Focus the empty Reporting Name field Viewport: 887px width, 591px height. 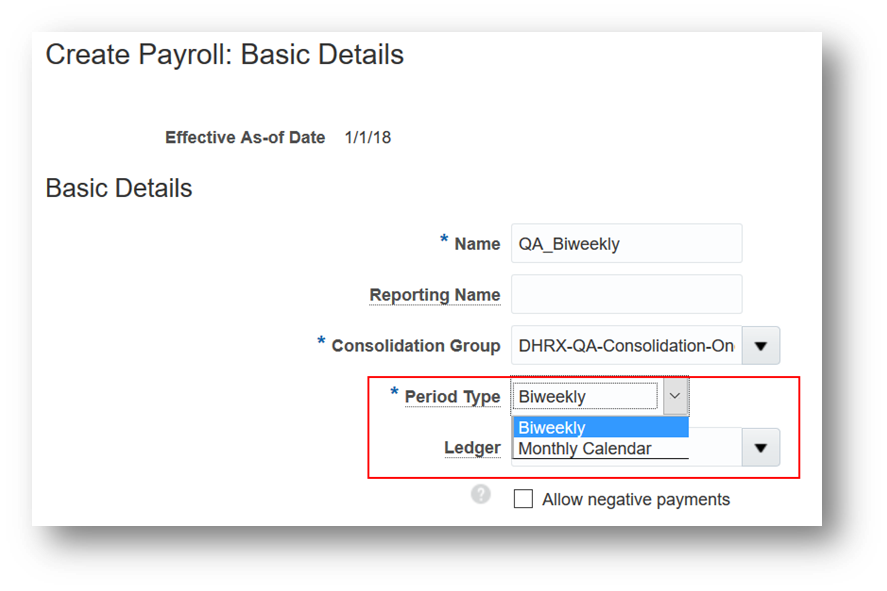(x=626, y=295)
